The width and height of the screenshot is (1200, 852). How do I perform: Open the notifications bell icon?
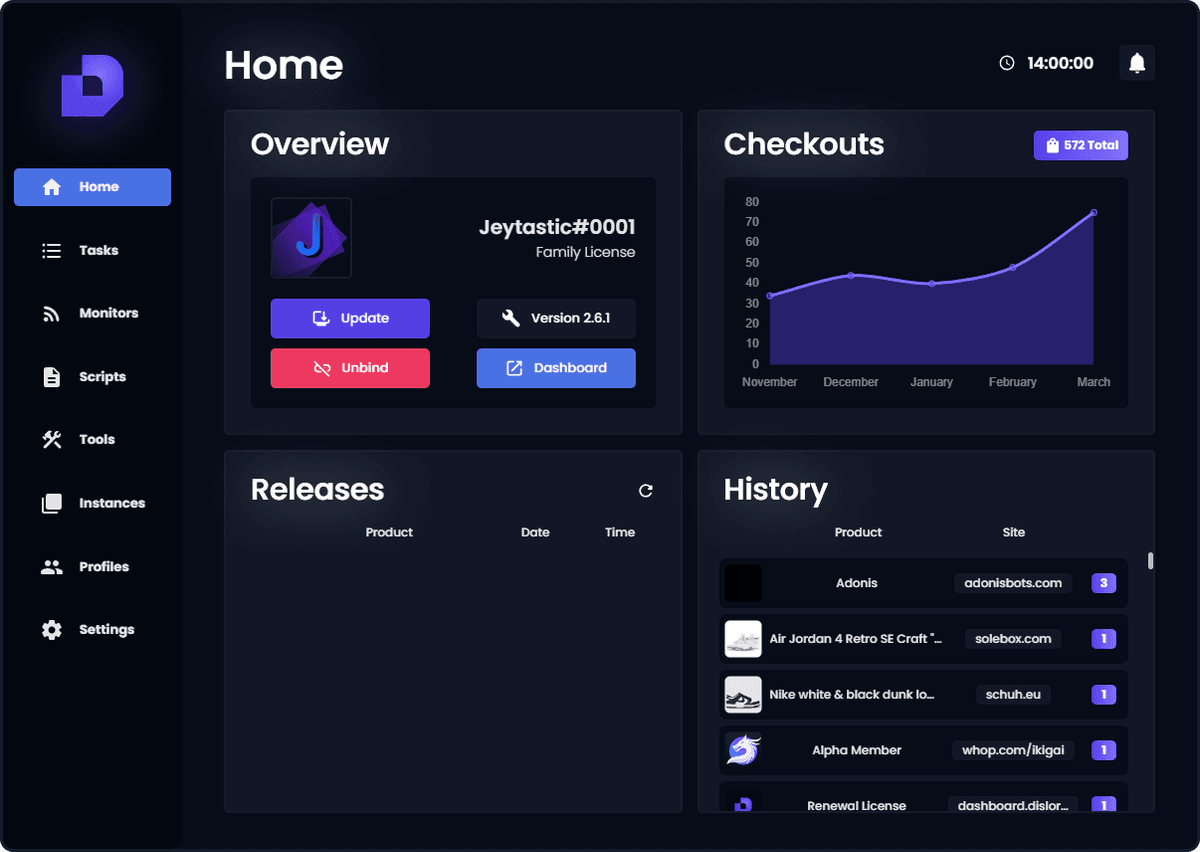pyautogui.click(x=1137, y=62)
